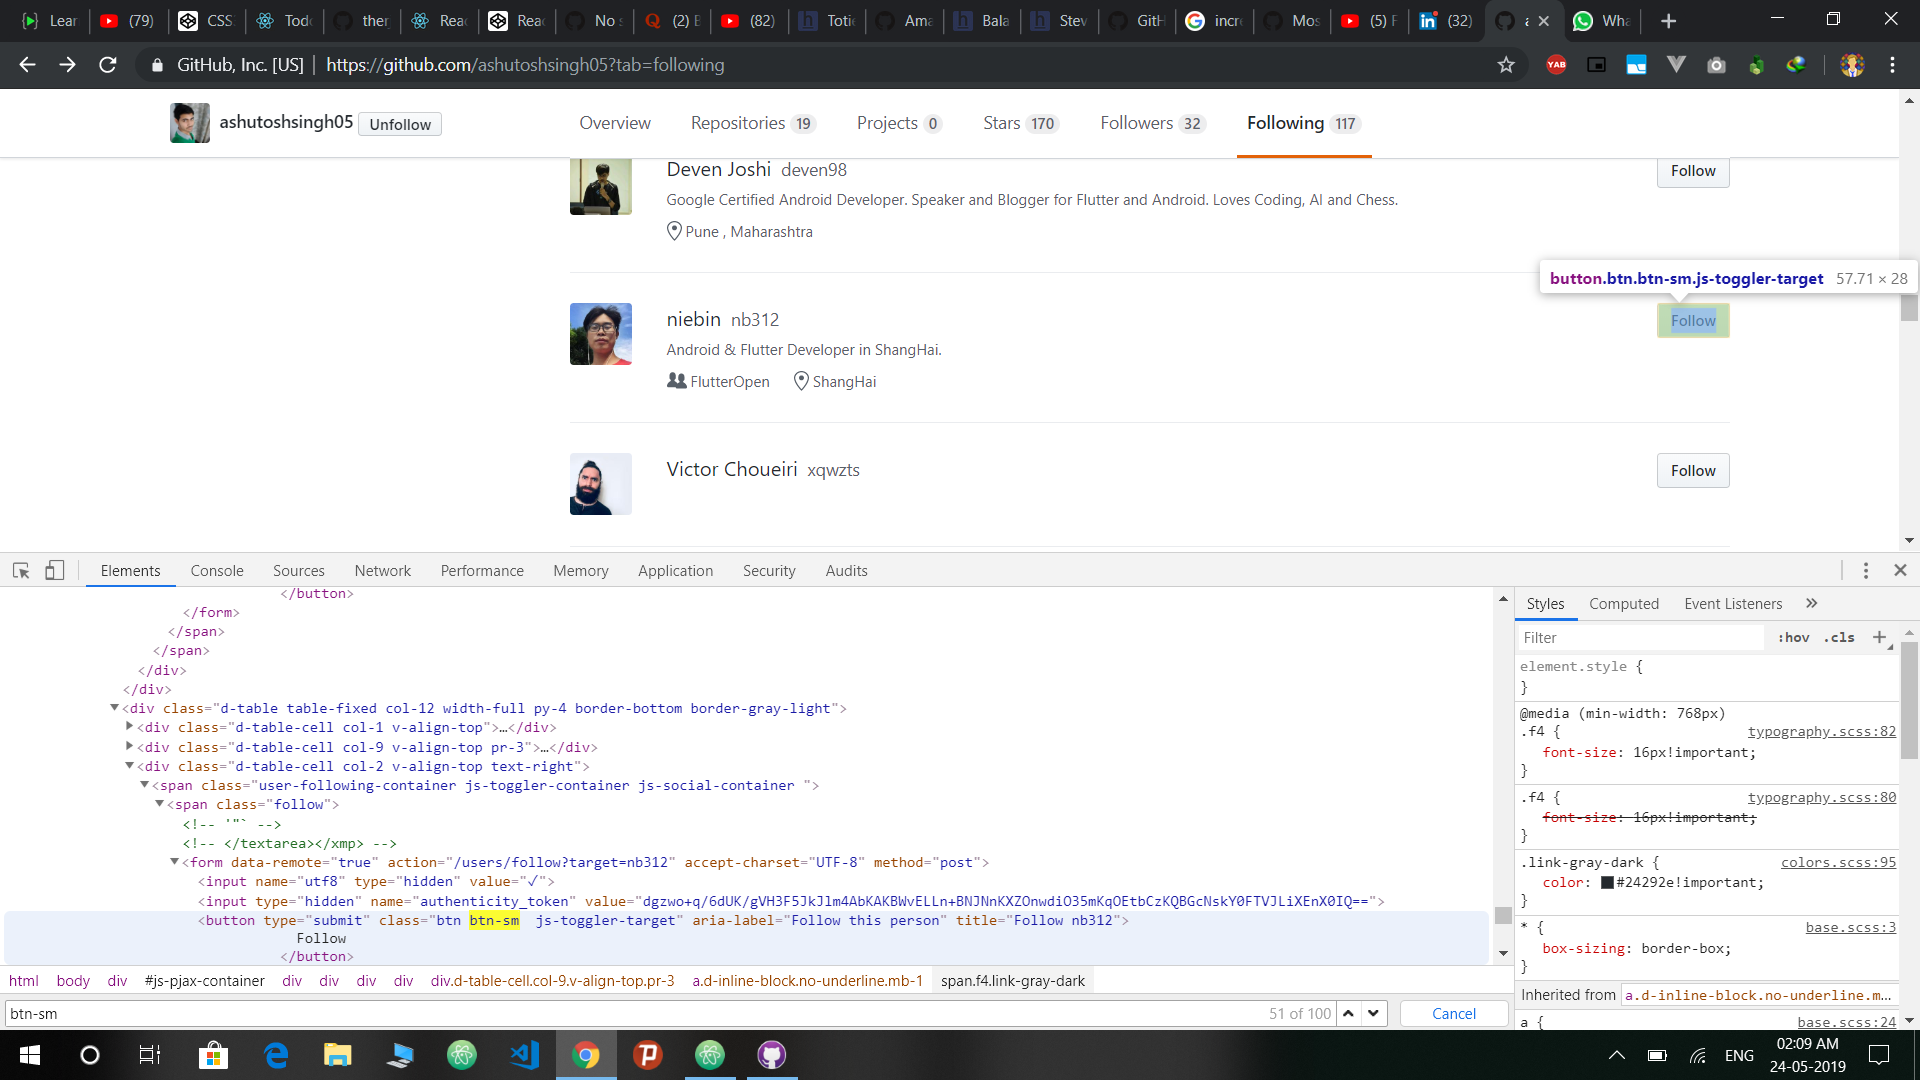The width and height of the screenshot is (1920, 1080).
Task: Expand the col-9 table-cell div node
Action: coord(129,746)
